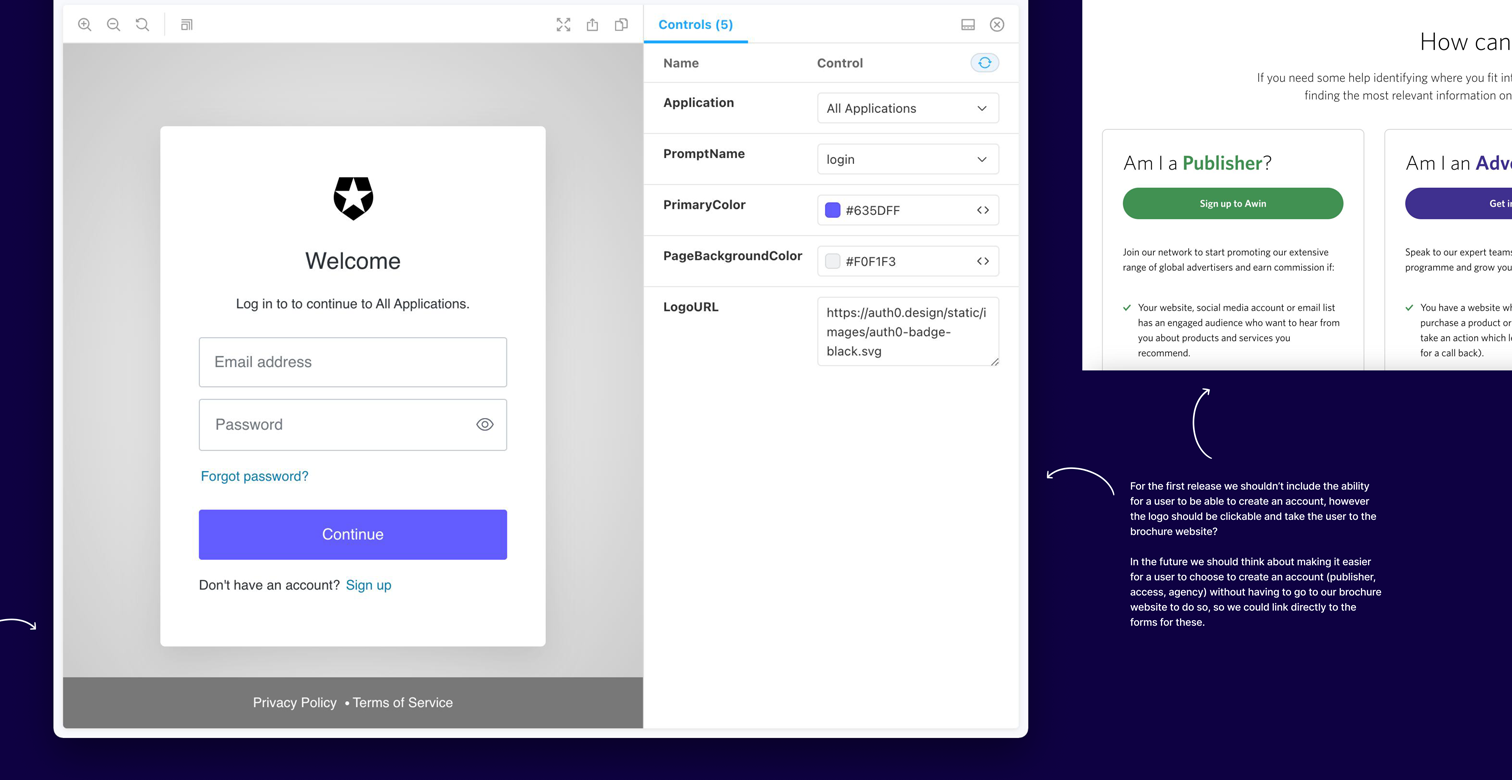
Task: Click the Sign up link
Action: pyautogui.click(x=368, y=585)
